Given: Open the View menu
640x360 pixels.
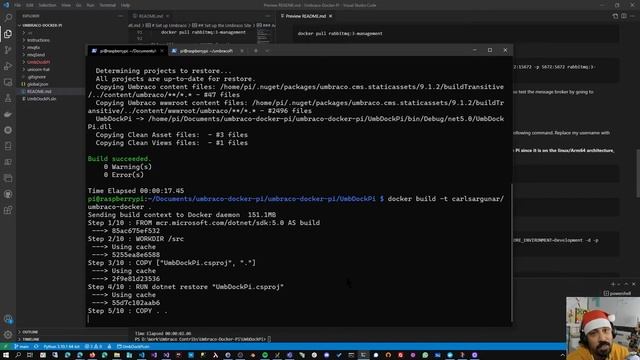Looking at the screenshot, I should coord(66,5).
